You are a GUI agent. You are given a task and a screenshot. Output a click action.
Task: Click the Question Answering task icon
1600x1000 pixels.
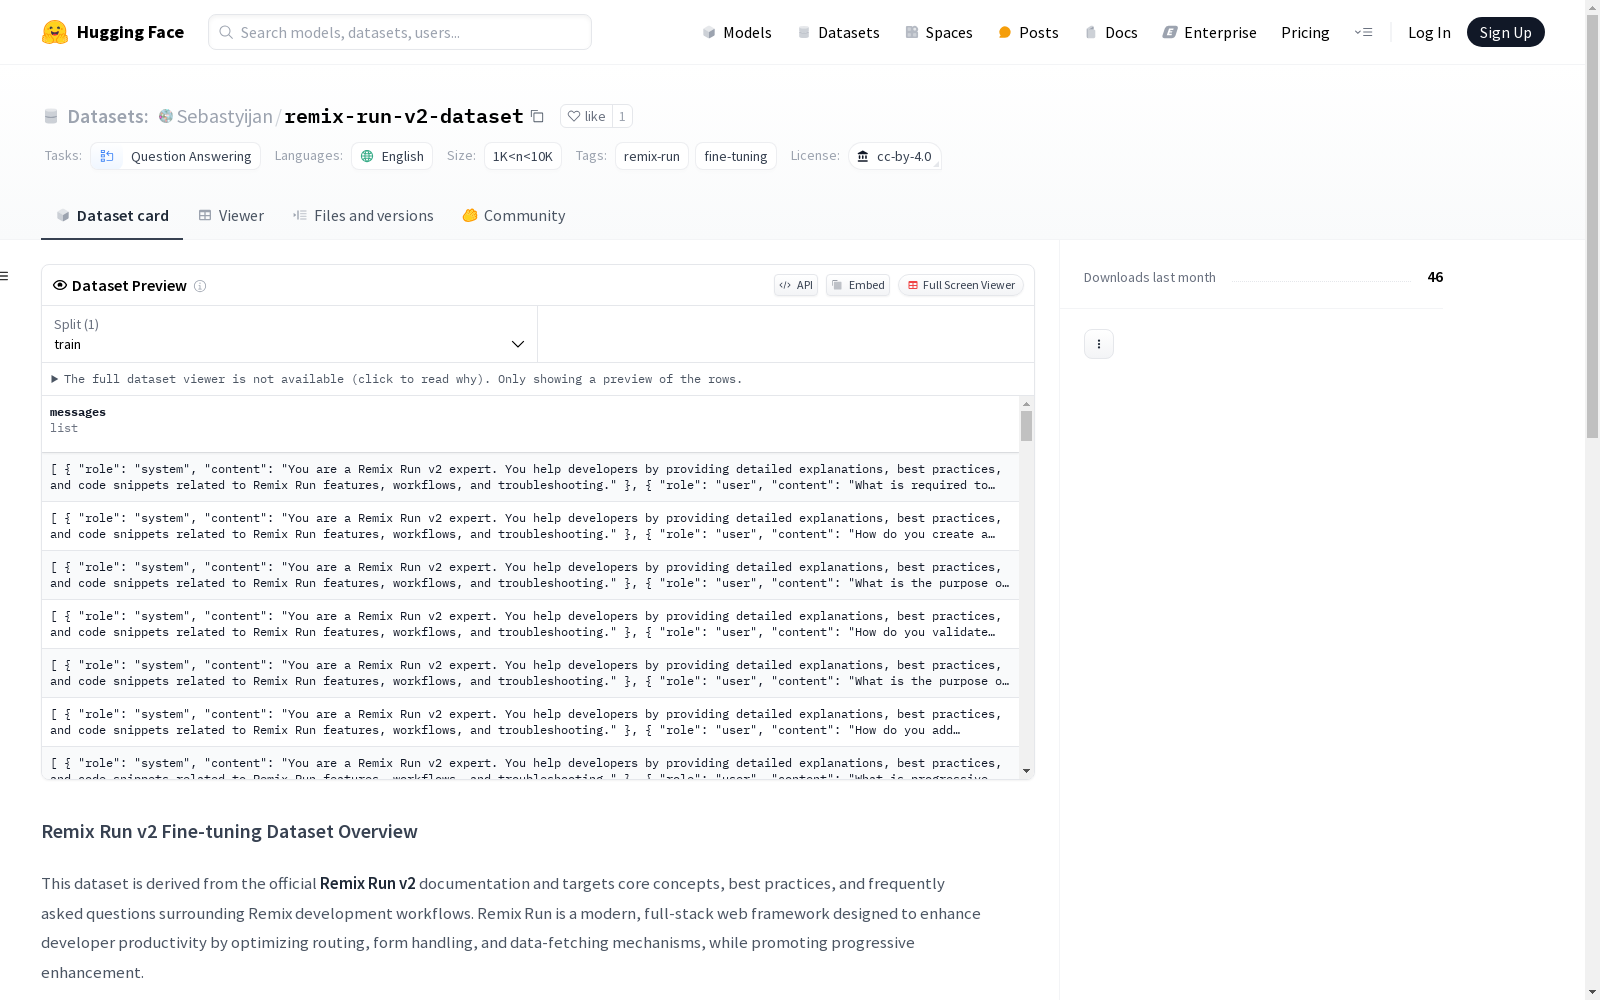[x=107, y=156]
